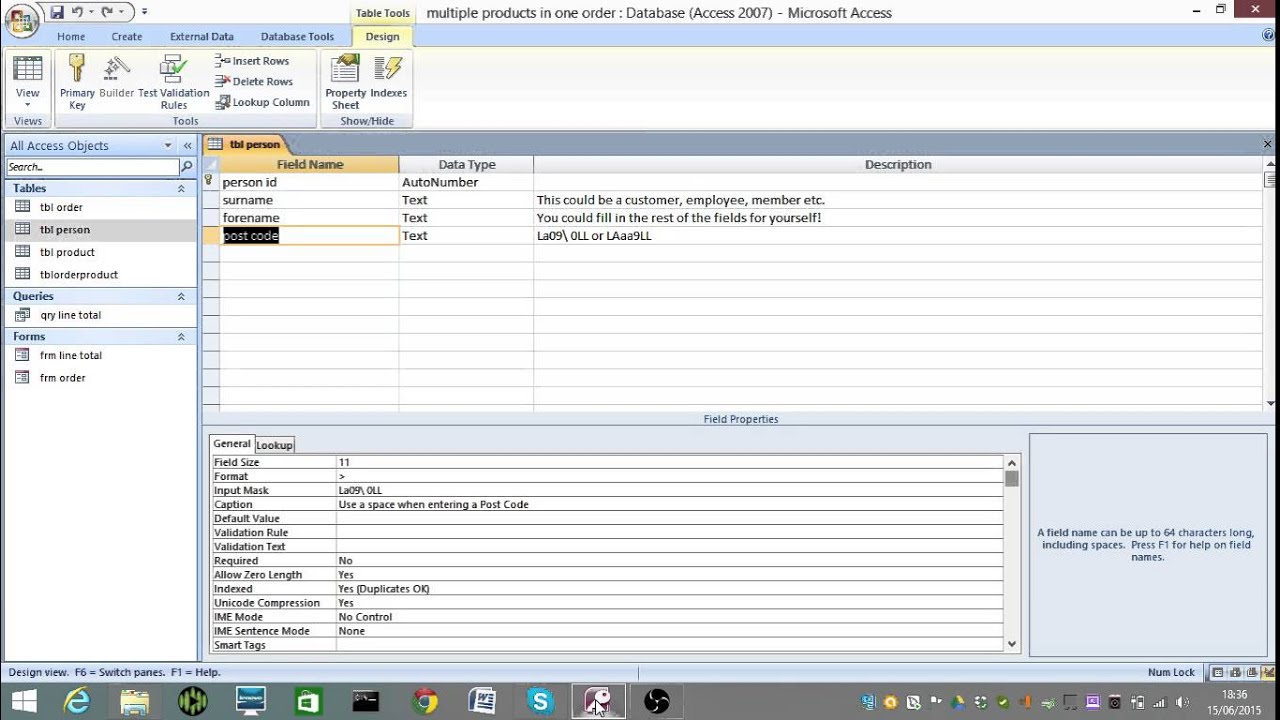Open Skype from taskbar
Screen dimensions: 1280x720
540,701
